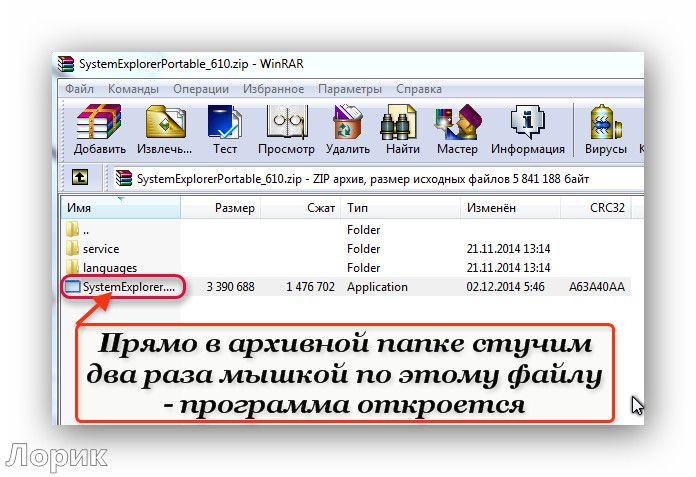Run the Тест (Test) archive tool

click(225, 122)
